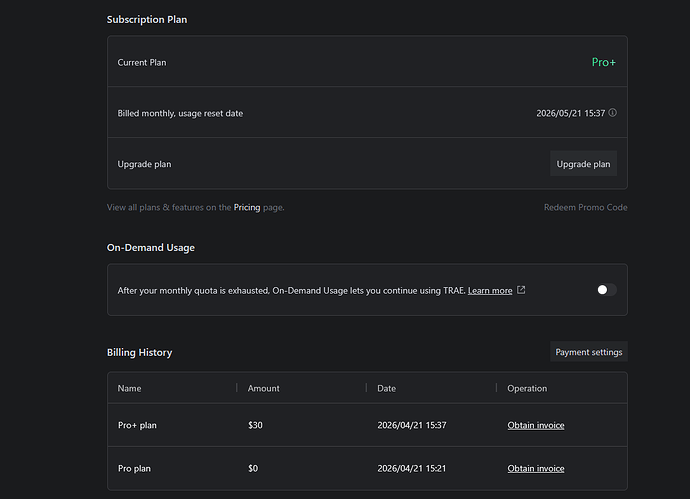Click the divider between Name and Amount columns

click(x=237, y=388)
